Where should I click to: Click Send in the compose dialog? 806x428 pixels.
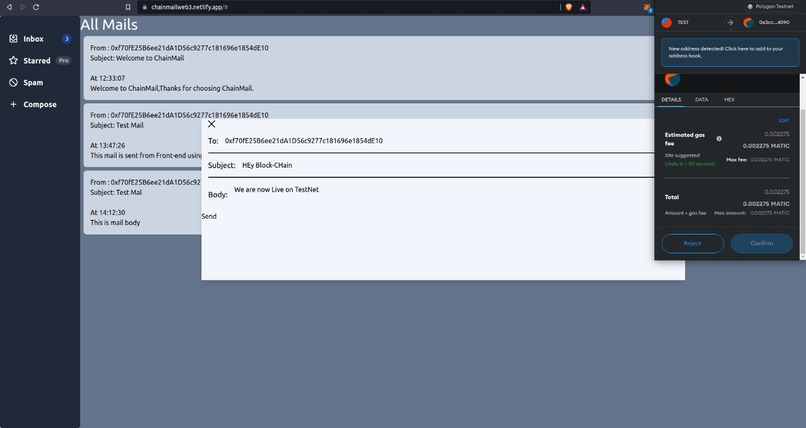click(209, 216)
